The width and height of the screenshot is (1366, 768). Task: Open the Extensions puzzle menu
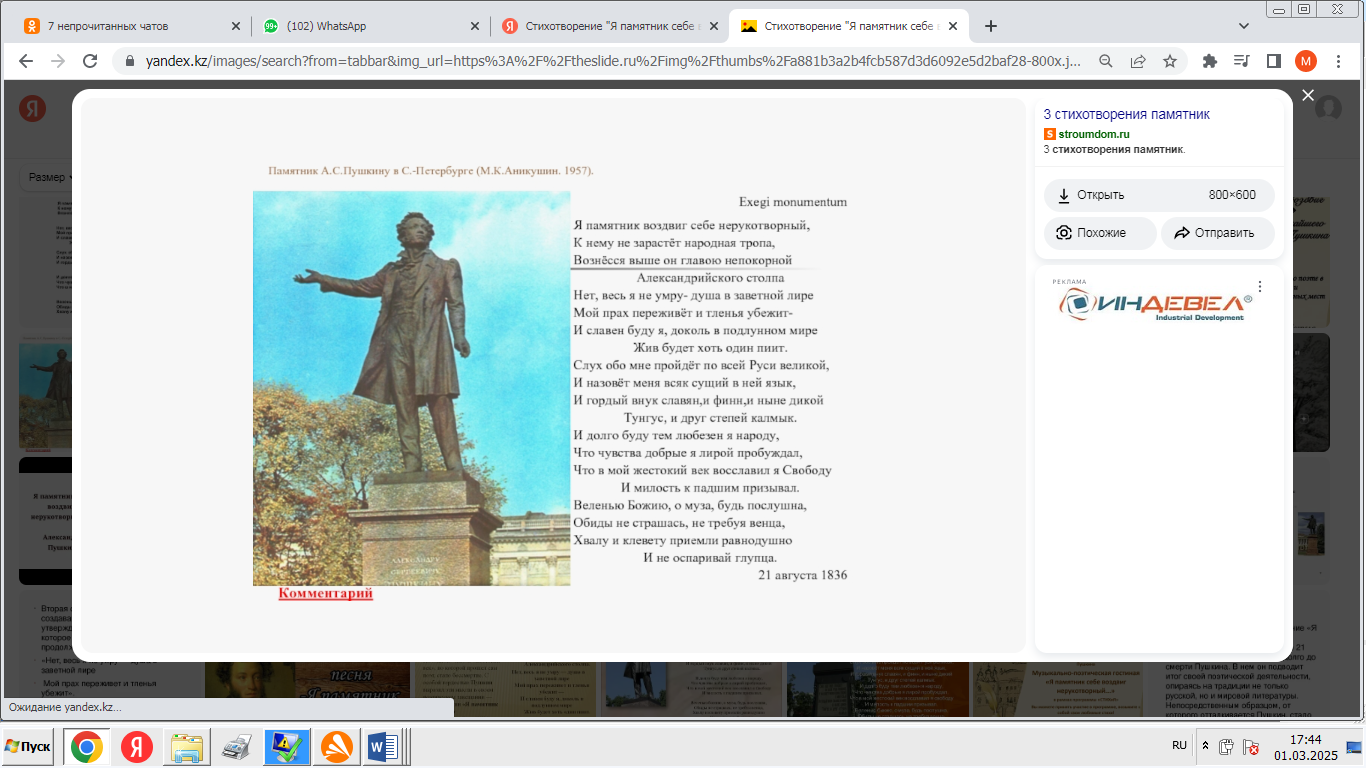tap(1210, 61)
